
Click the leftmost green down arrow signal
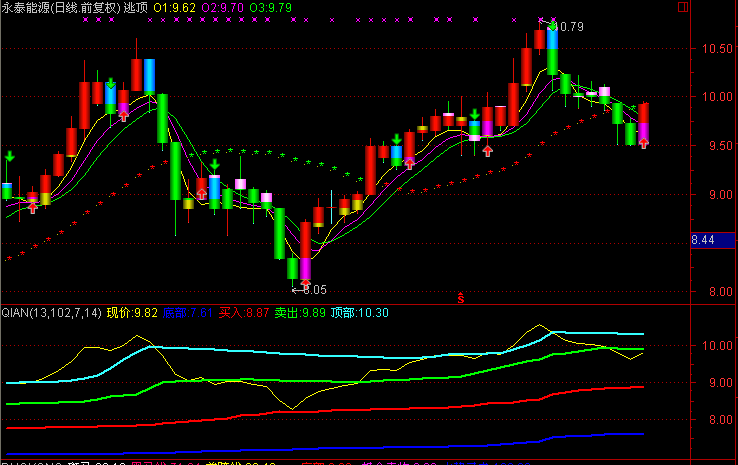(x=8, y=157)
